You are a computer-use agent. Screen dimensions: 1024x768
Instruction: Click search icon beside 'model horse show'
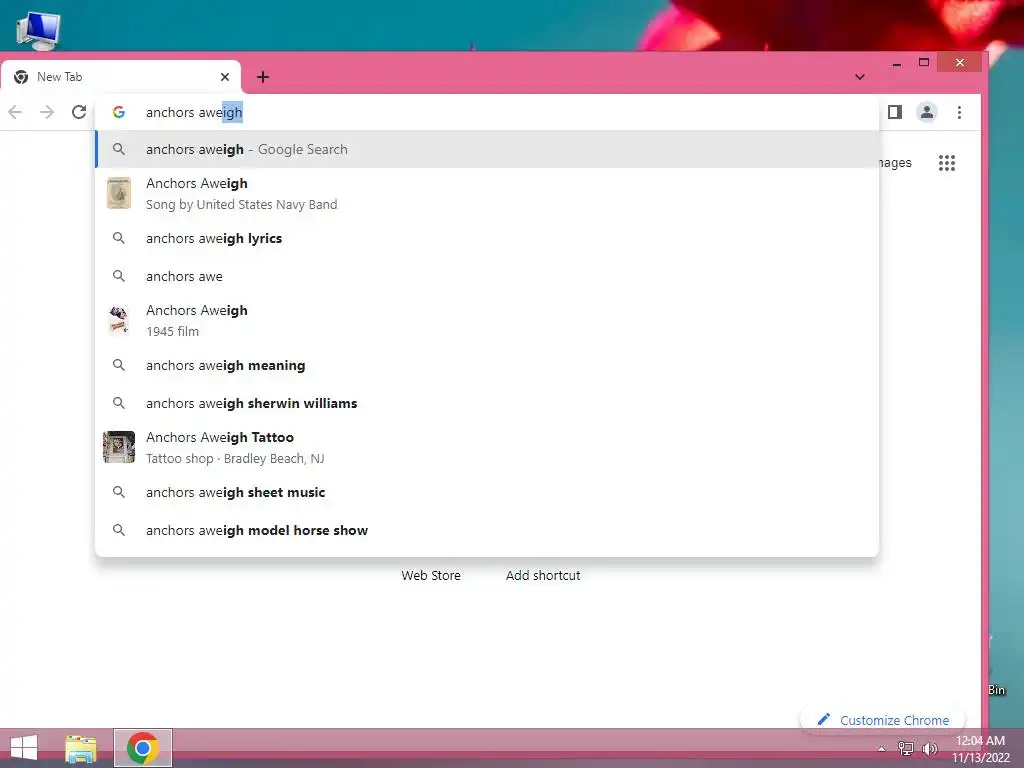tap(119, 530)
